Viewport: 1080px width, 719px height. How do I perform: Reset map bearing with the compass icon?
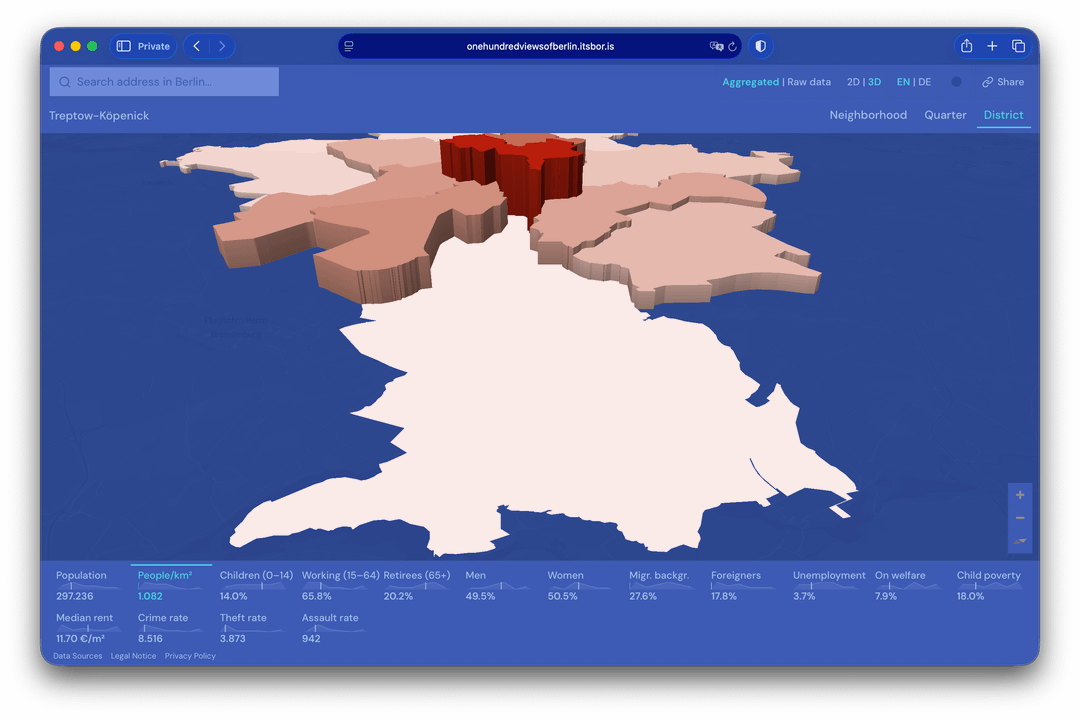click(1020, 541)
